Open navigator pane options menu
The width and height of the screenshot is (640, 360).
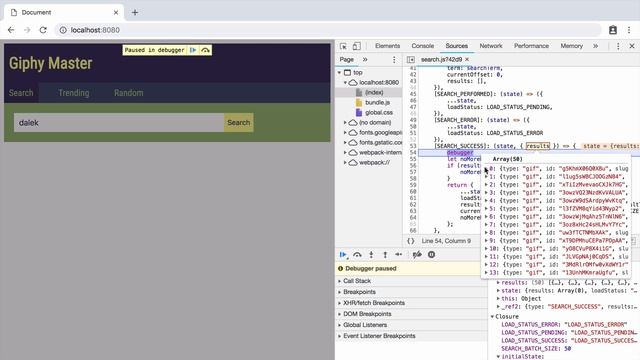(394, 60)
